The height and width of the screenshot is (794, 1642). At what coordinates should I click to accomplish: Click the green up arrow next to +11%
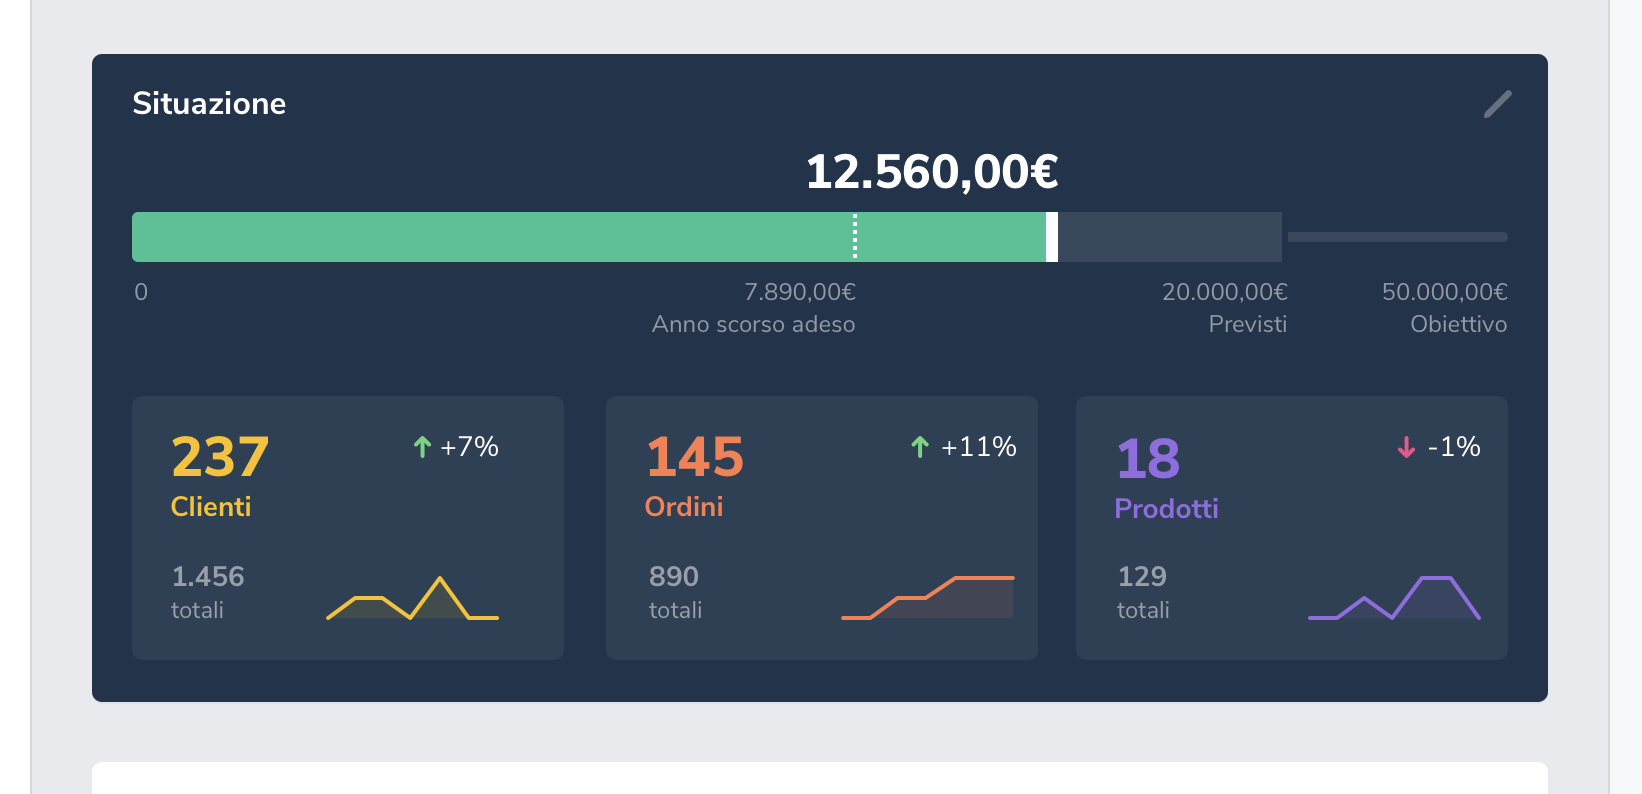click(920, 447)
